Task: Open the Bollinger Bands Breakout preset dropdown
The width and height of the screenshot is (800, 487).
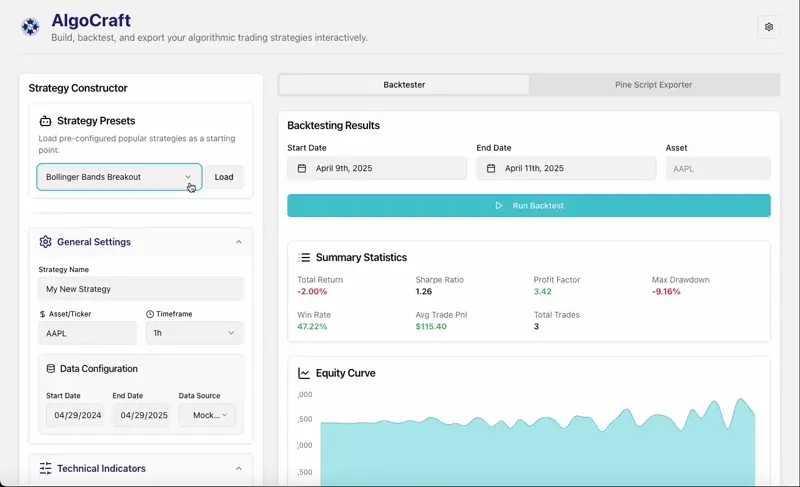Action: [119, 177]
